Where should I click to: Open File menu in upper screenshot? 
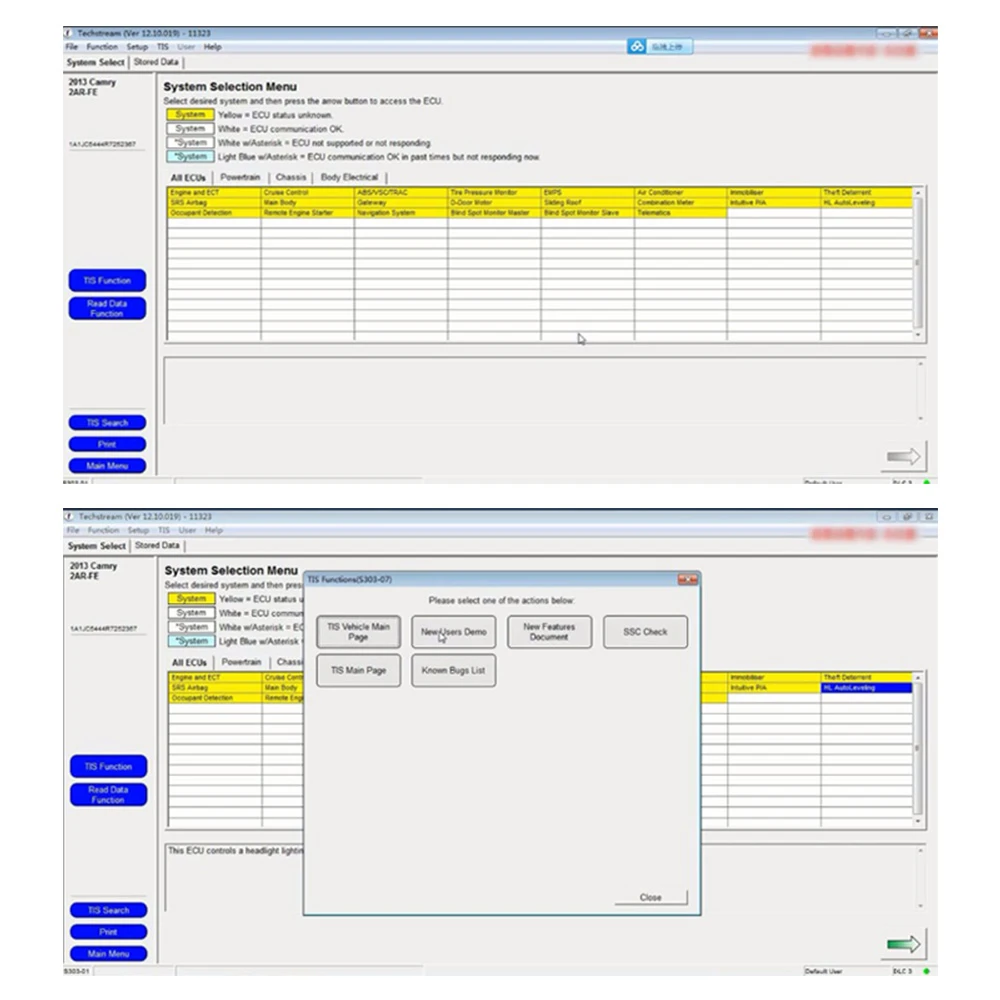tap(71, 47)
